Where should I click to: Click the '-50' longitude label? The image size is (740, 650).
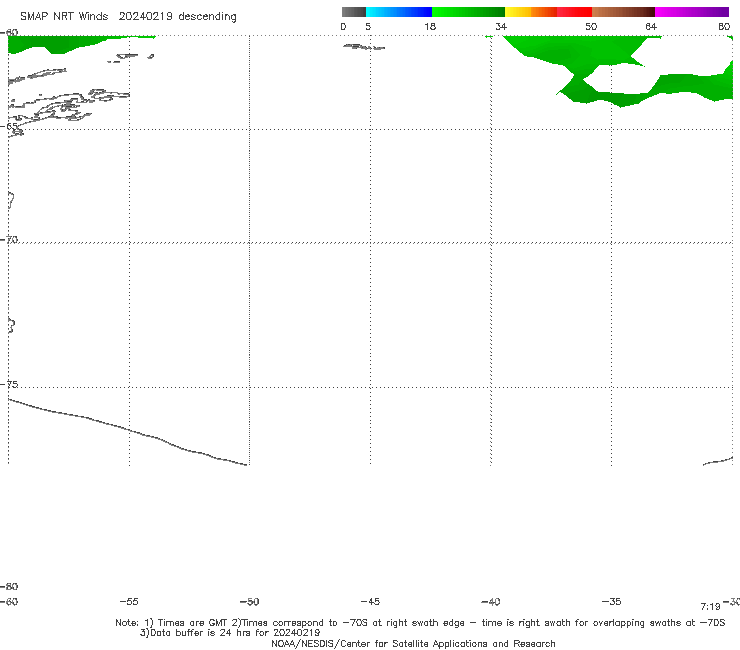tap(250, 602)
